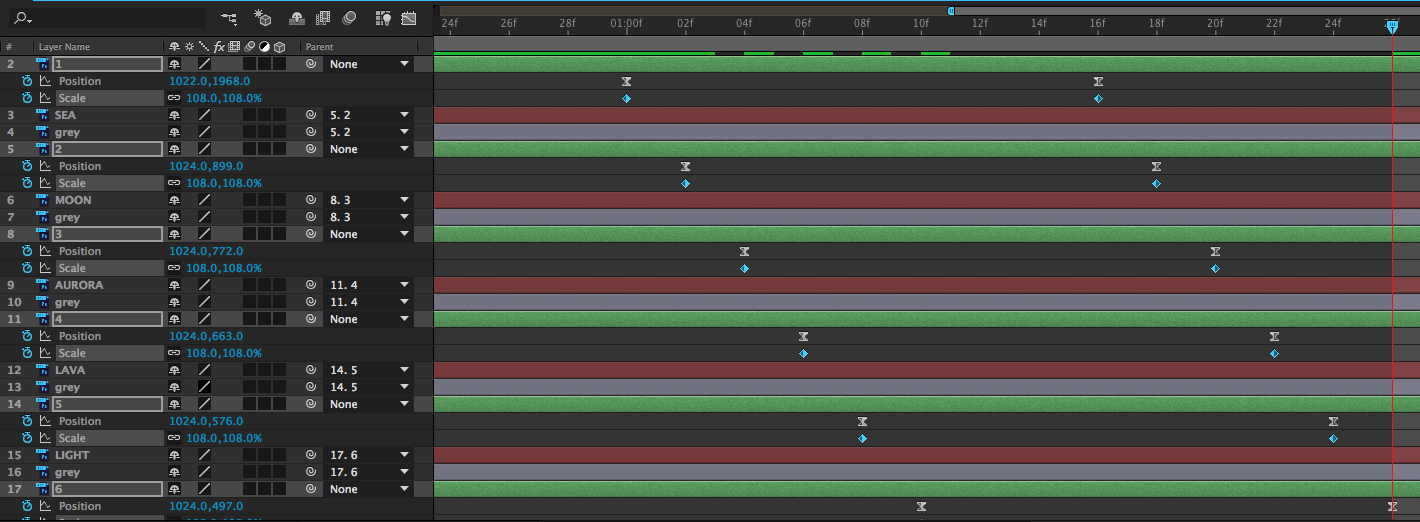
Task: Enable the Motion Blur icon in top bar
Action: (x=350, y=18)
